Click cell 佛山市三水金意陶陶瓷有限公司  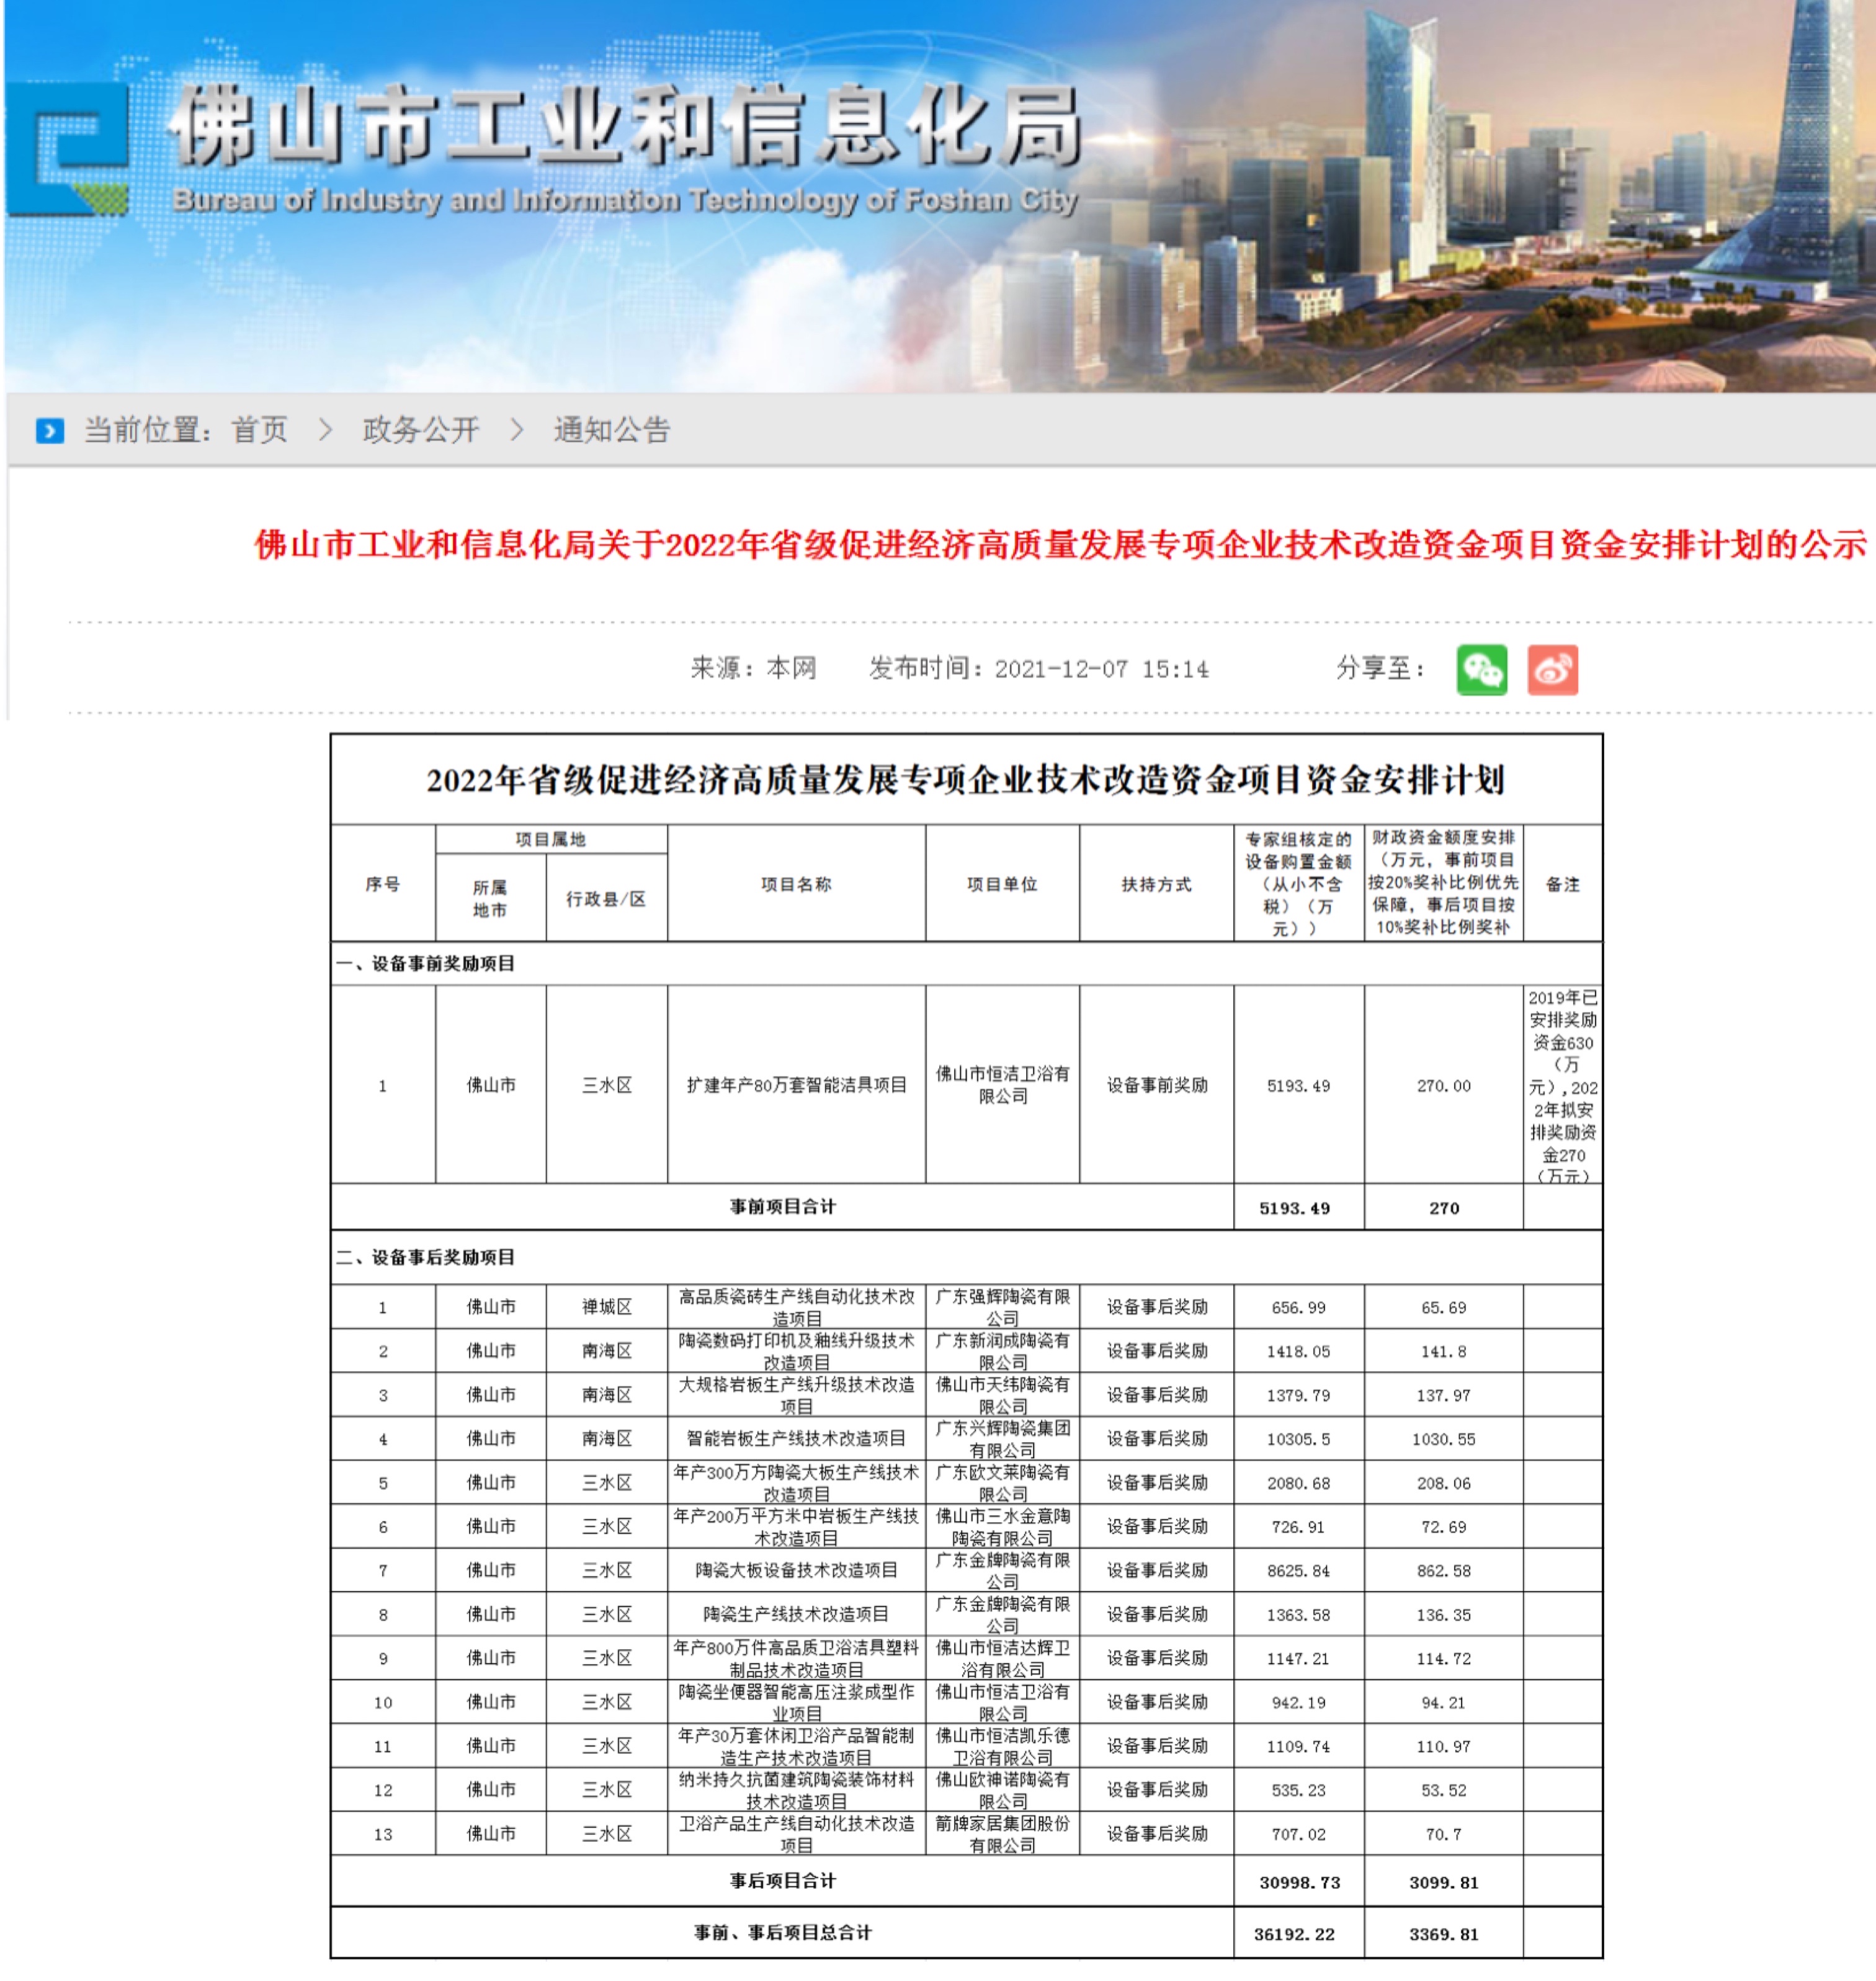[x=1002, y=1527]
